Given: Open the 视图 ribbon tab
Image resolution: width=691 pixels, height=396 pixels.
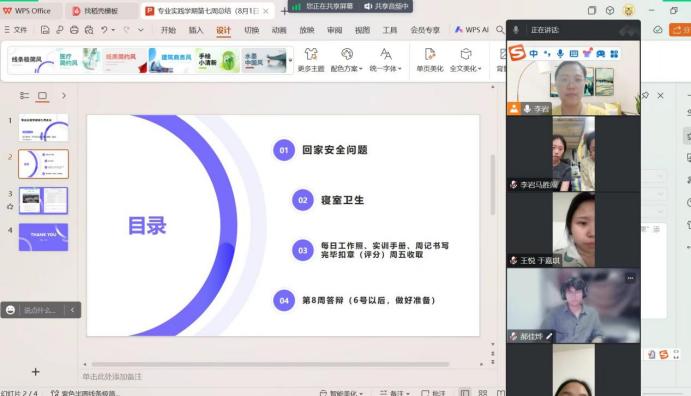Looking at the screenshot, I should (362, 30).
